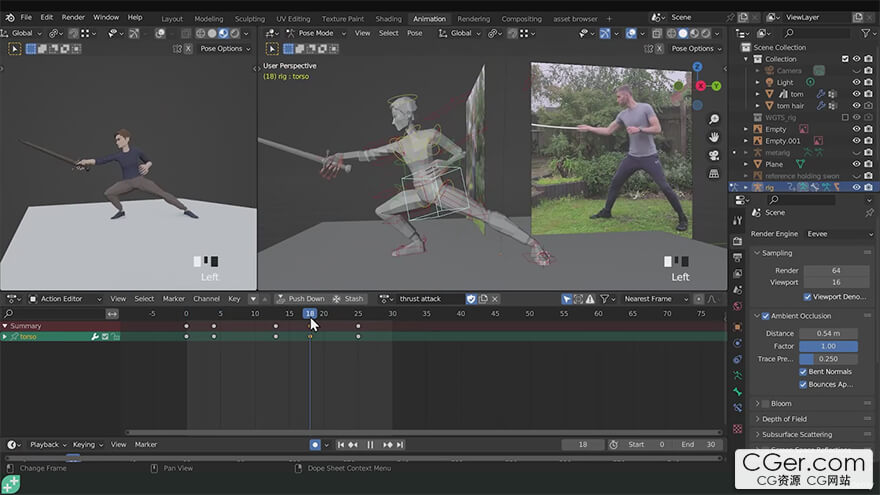
Task: Uncheck the Ambient Occlusion checkbox
Action: pyautogui.click(x=767, y=316)
